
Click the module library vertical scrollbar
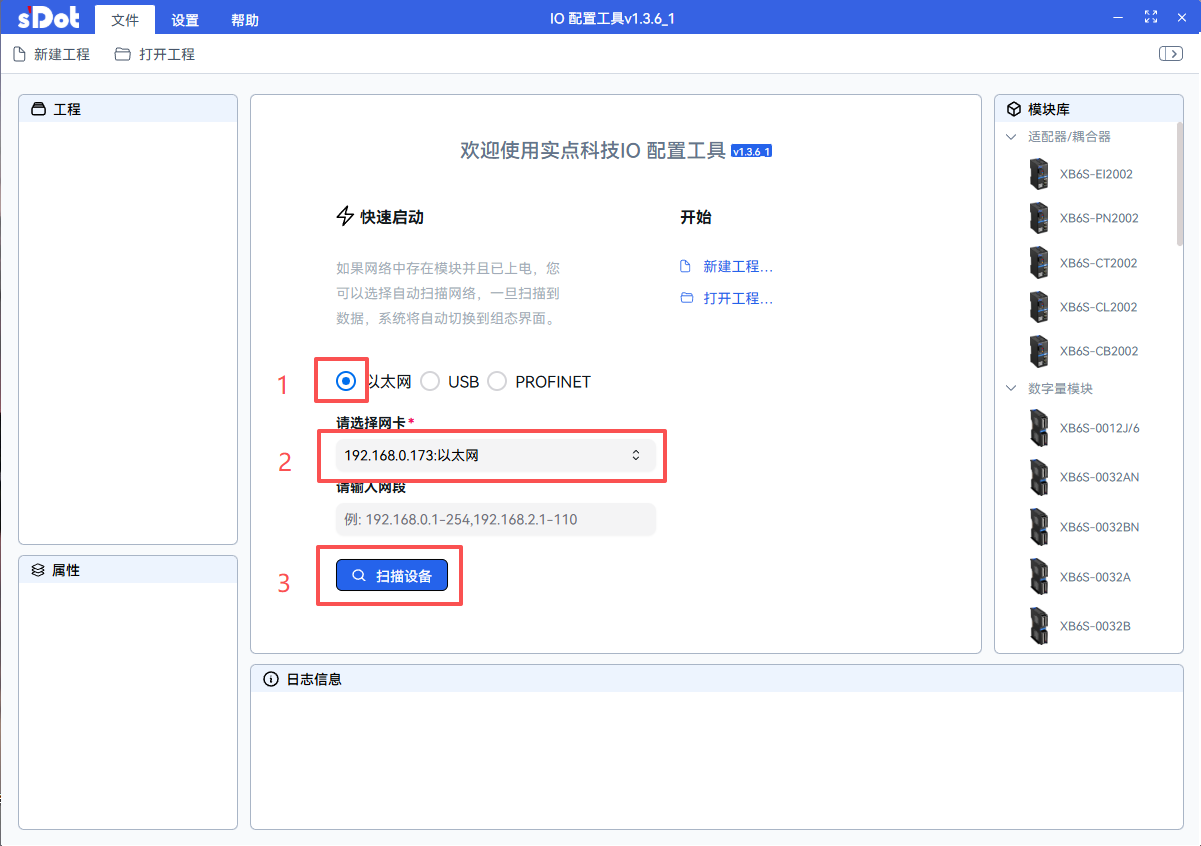point(1180,190)
